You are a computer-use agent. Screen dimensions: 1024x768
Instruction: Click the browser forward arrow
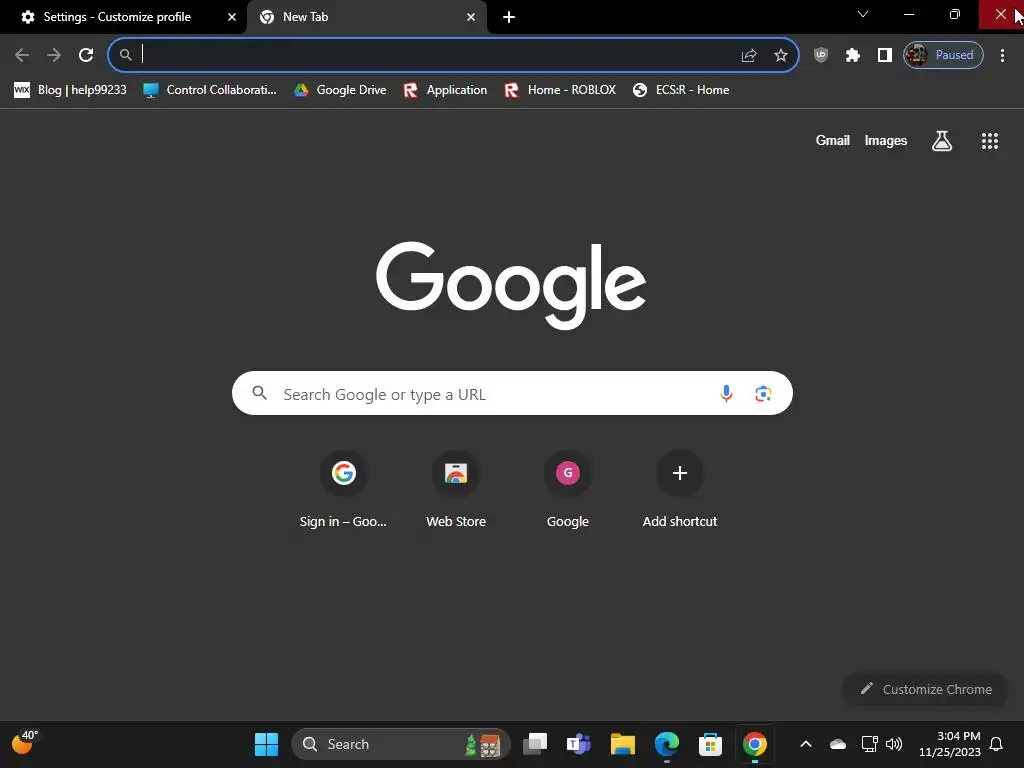pos(54,55)
